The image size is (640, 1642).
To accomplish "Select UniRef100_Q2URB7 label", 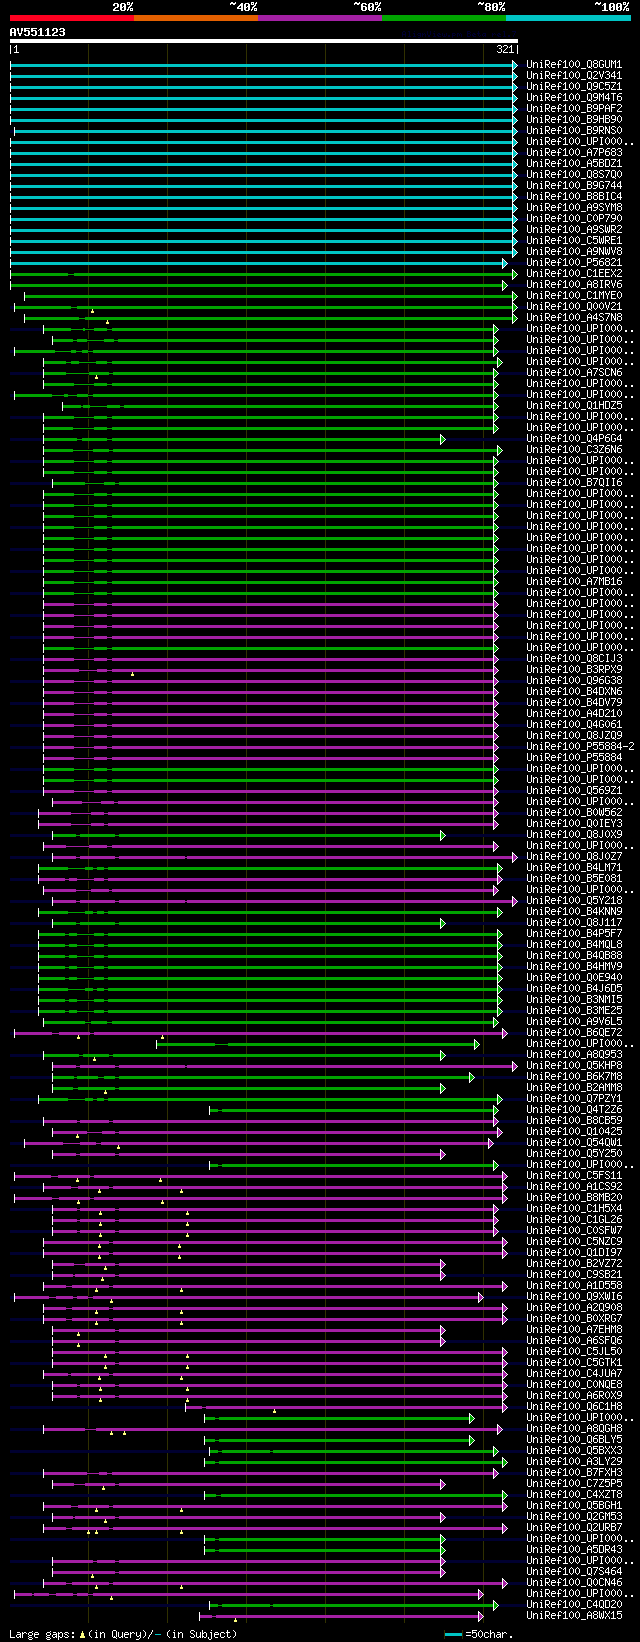I will click(574, 1528).
